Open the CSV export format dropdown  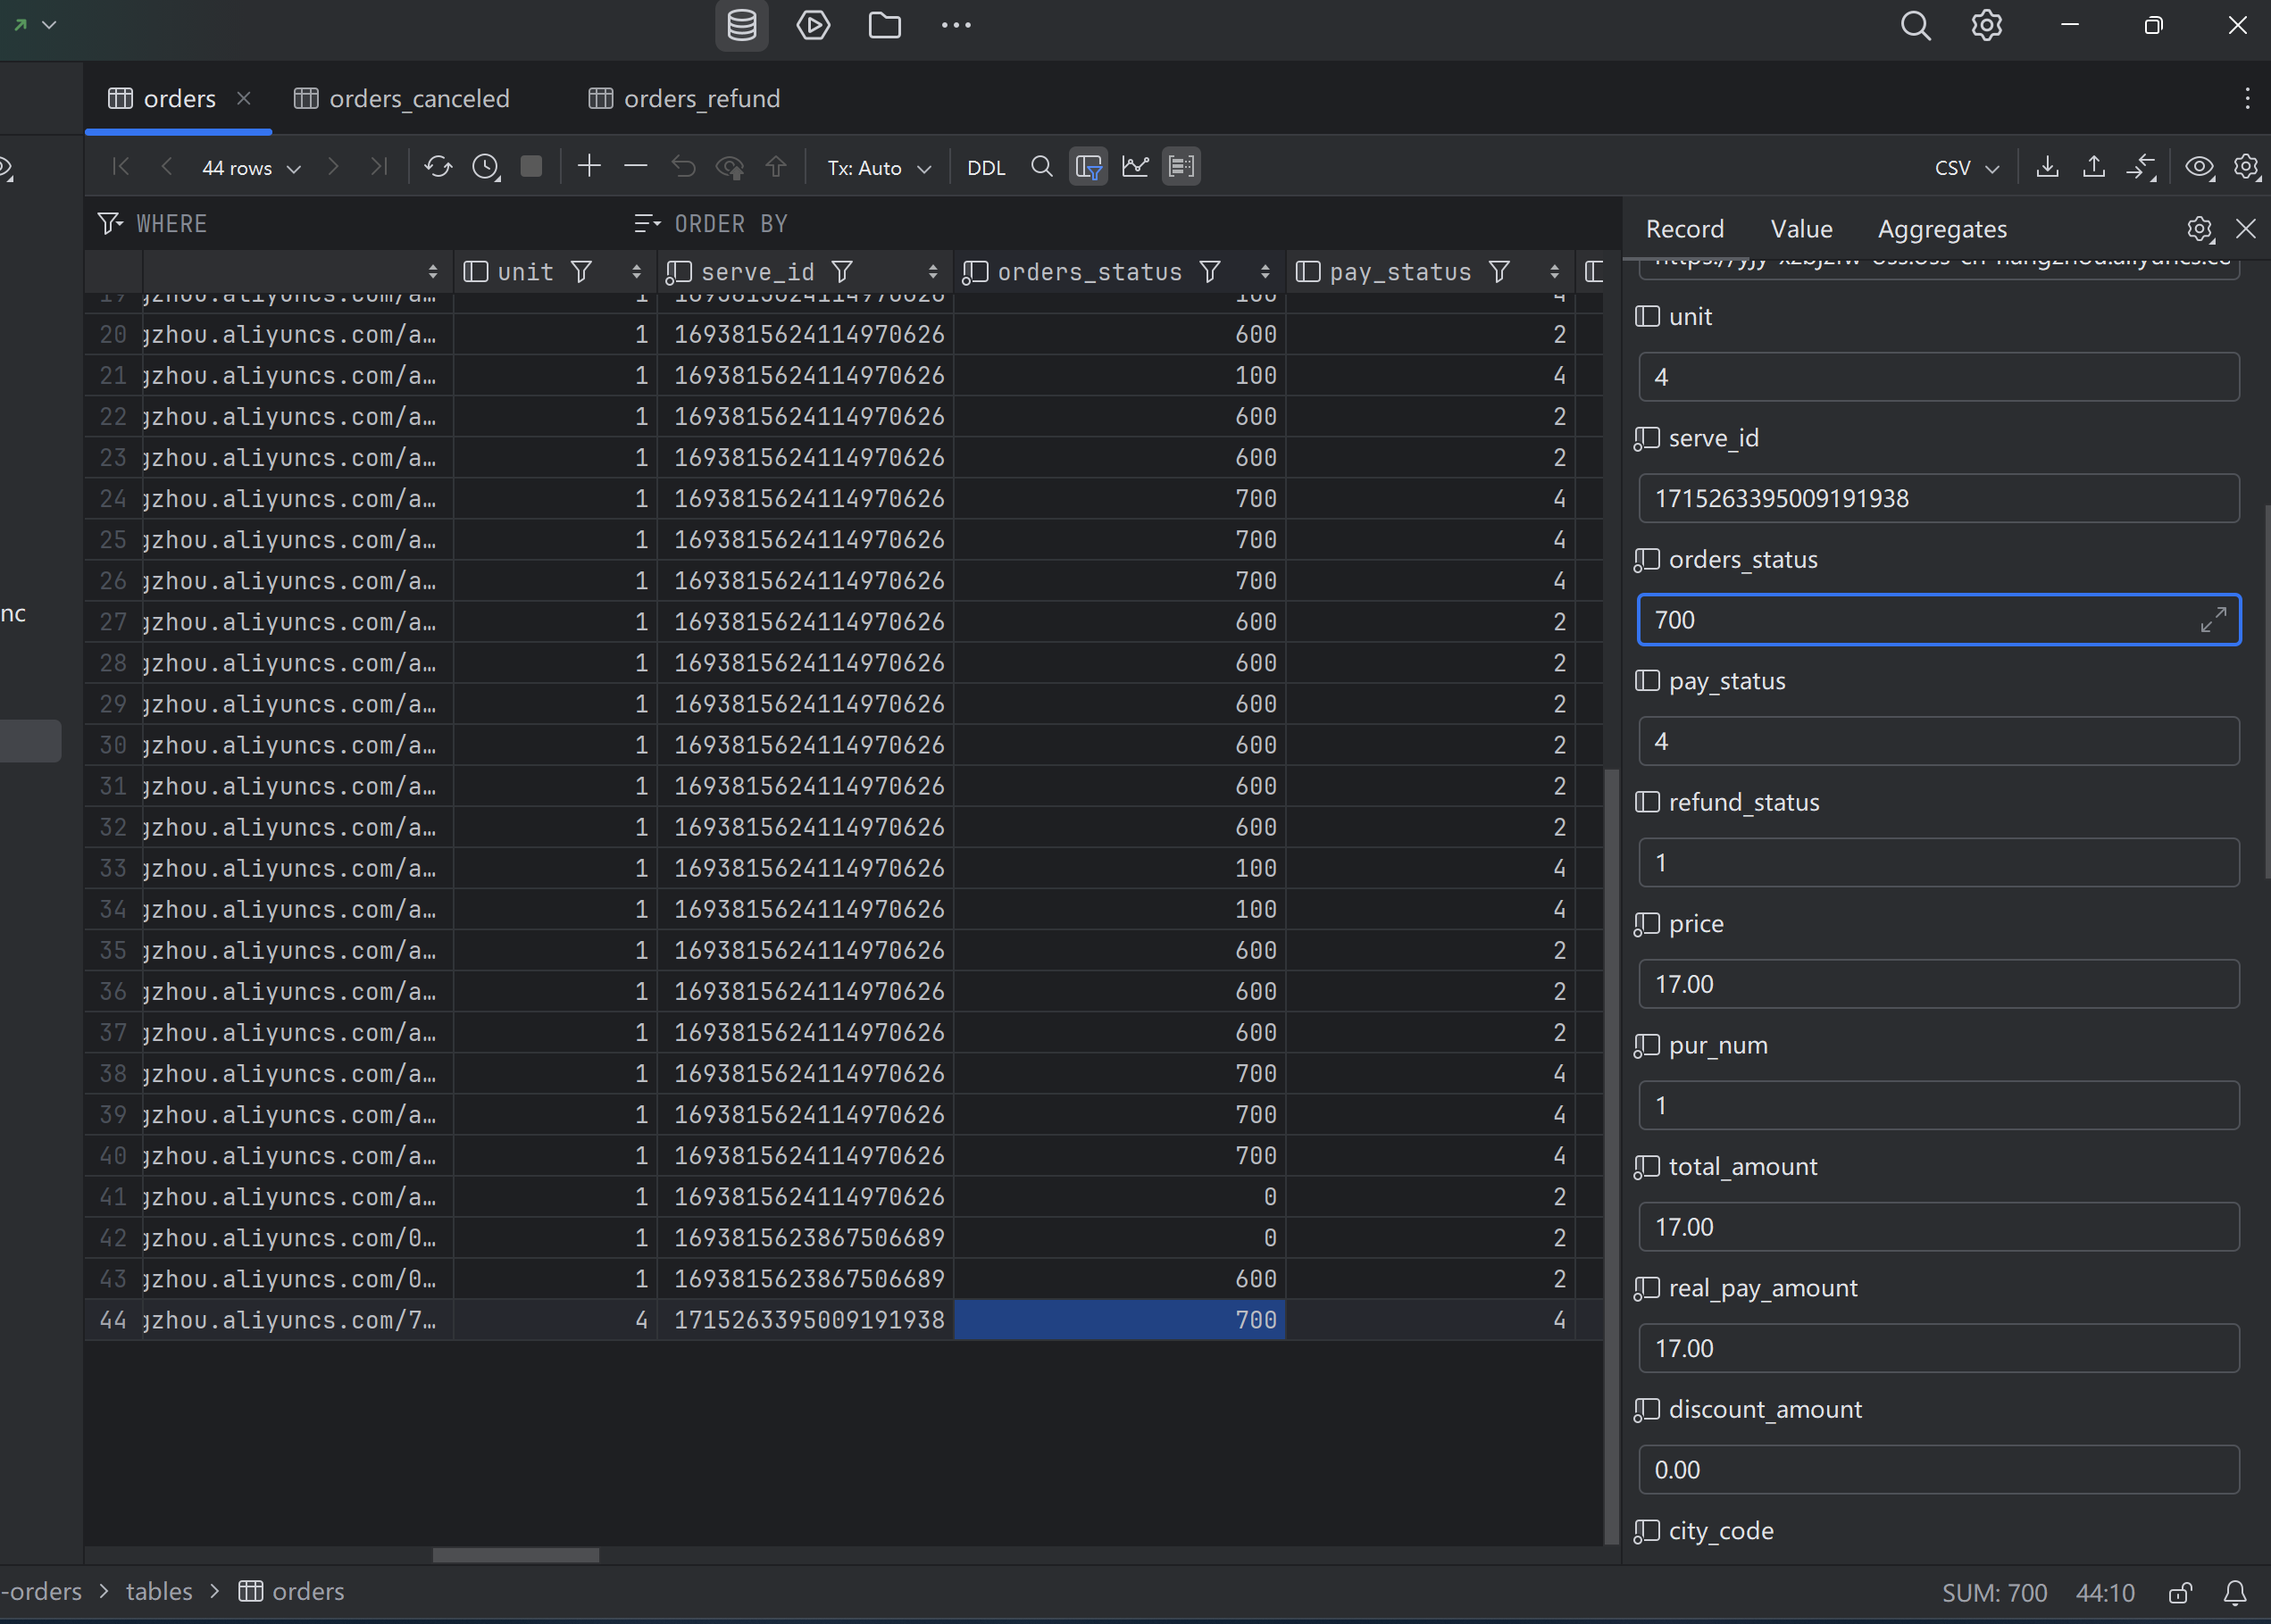(x=1966, y=168)
